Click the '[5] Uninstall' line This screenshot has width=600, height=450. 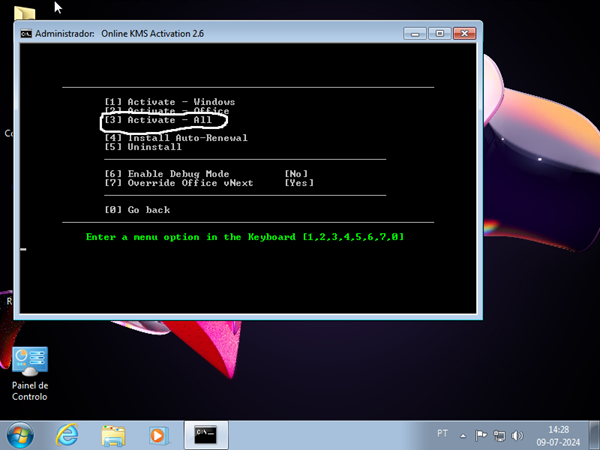tap(143, 147)
